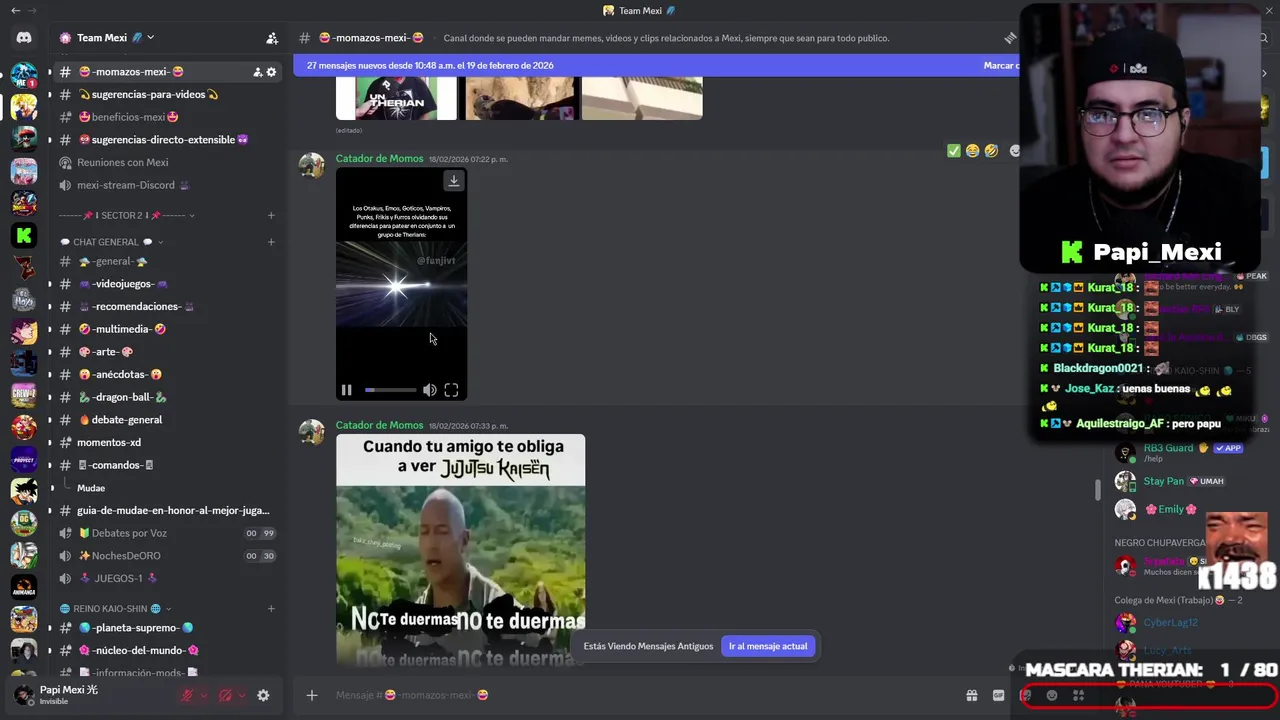The width and height of the screenshot is (1280, 720).
Task: Open the CREW-Z server icon
Action: click(24, 395)
